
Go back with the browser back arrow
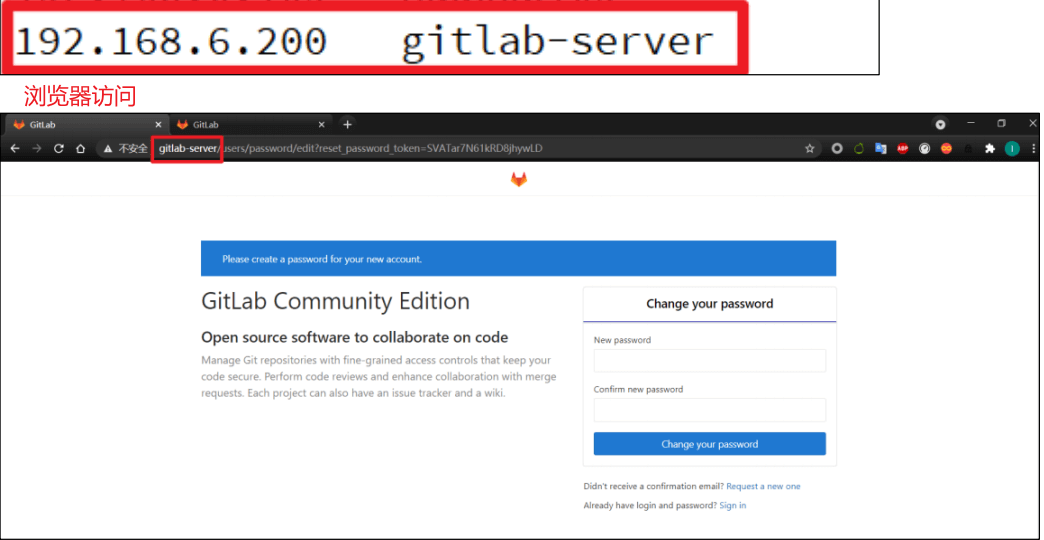(15, 148)
